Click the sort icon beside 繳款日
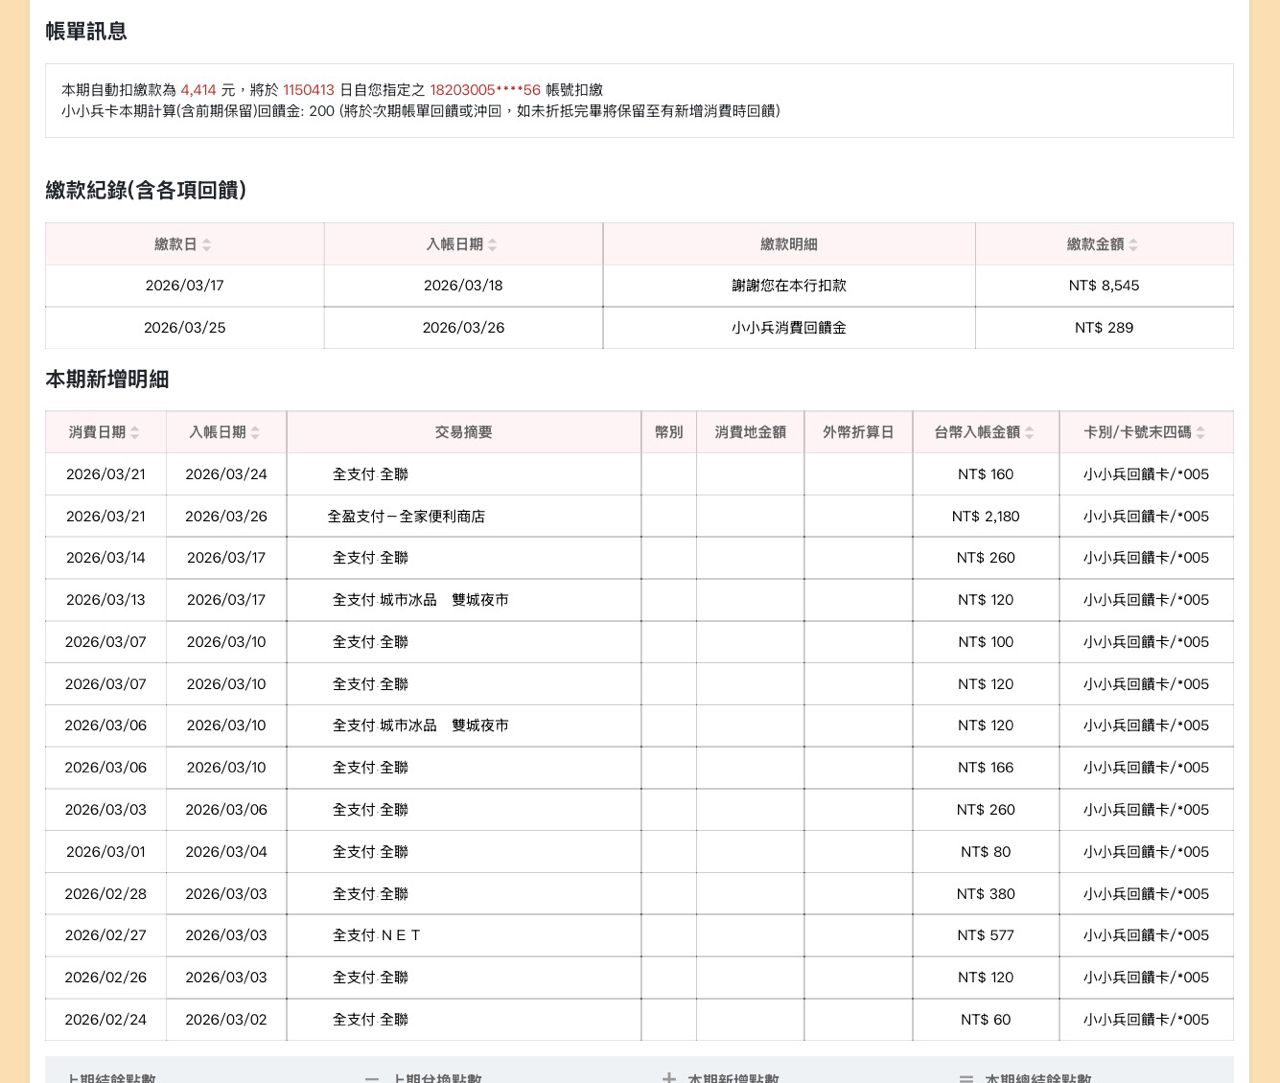Viewport: 1280px width, 1083px height. 207,245
